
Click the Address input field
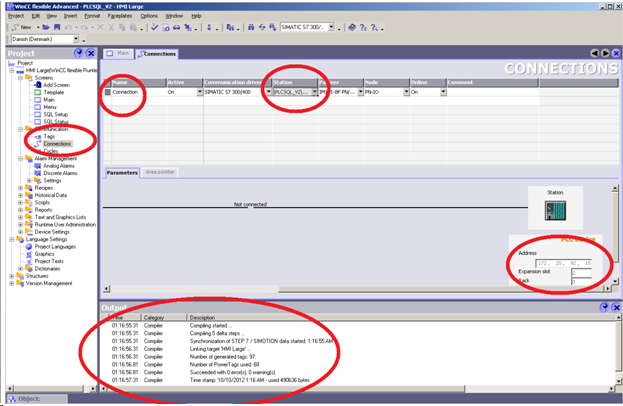[563, 263]
